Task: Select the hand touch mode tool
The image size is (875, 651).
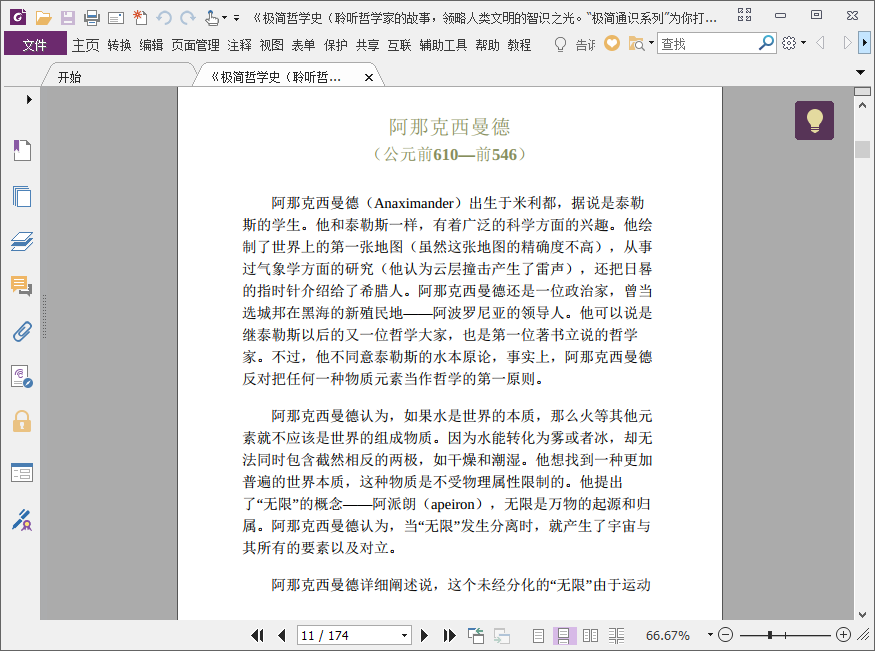Action: click(211, 18)
